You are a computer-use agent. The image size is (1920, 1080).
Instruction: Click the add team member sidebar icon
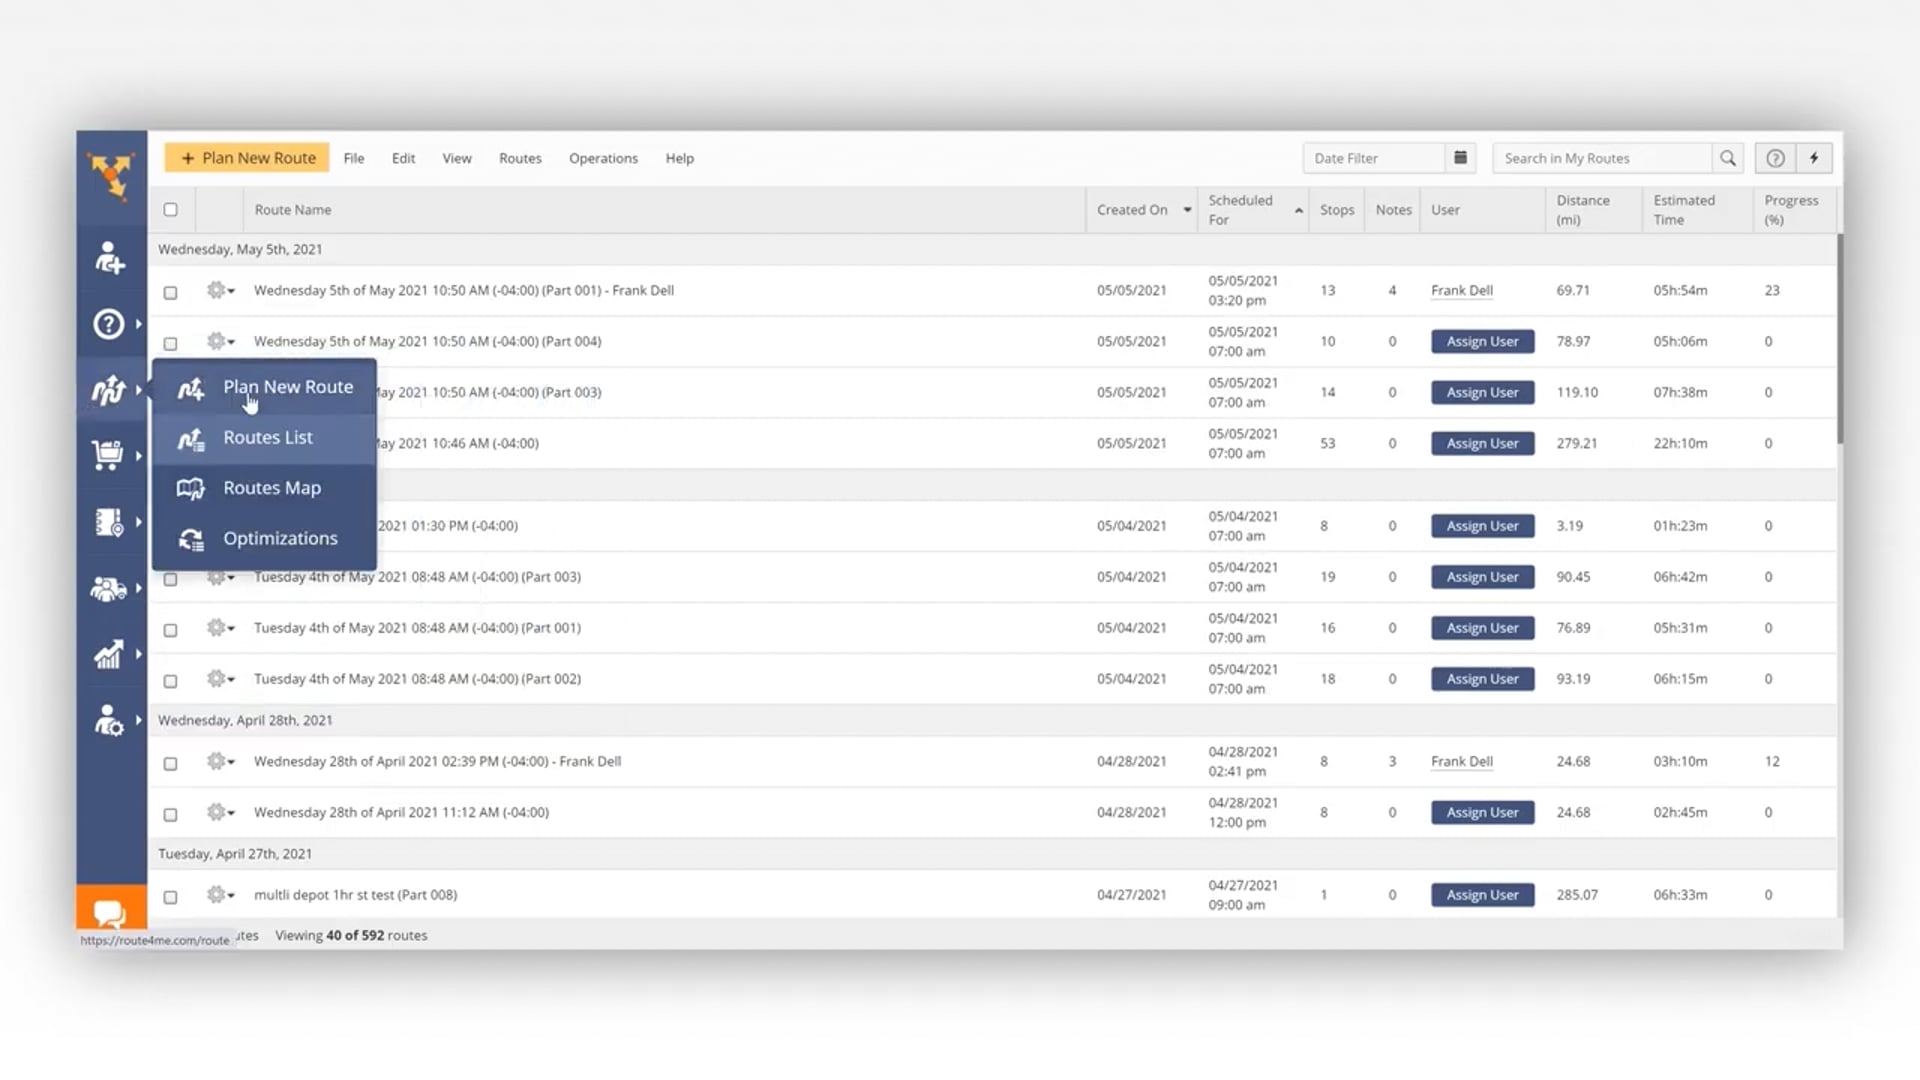(x=109, y=259)
